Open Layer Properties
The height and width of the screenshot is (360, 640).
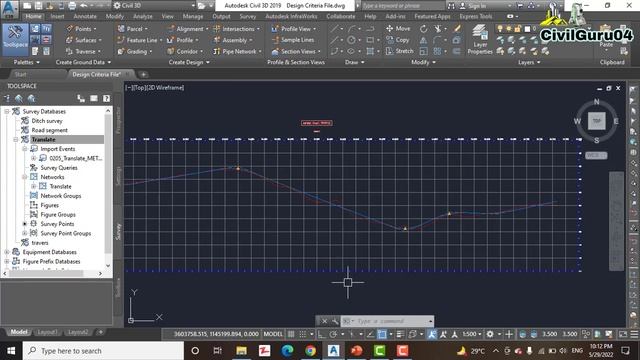pyautogui.click(x=480, y=40)
